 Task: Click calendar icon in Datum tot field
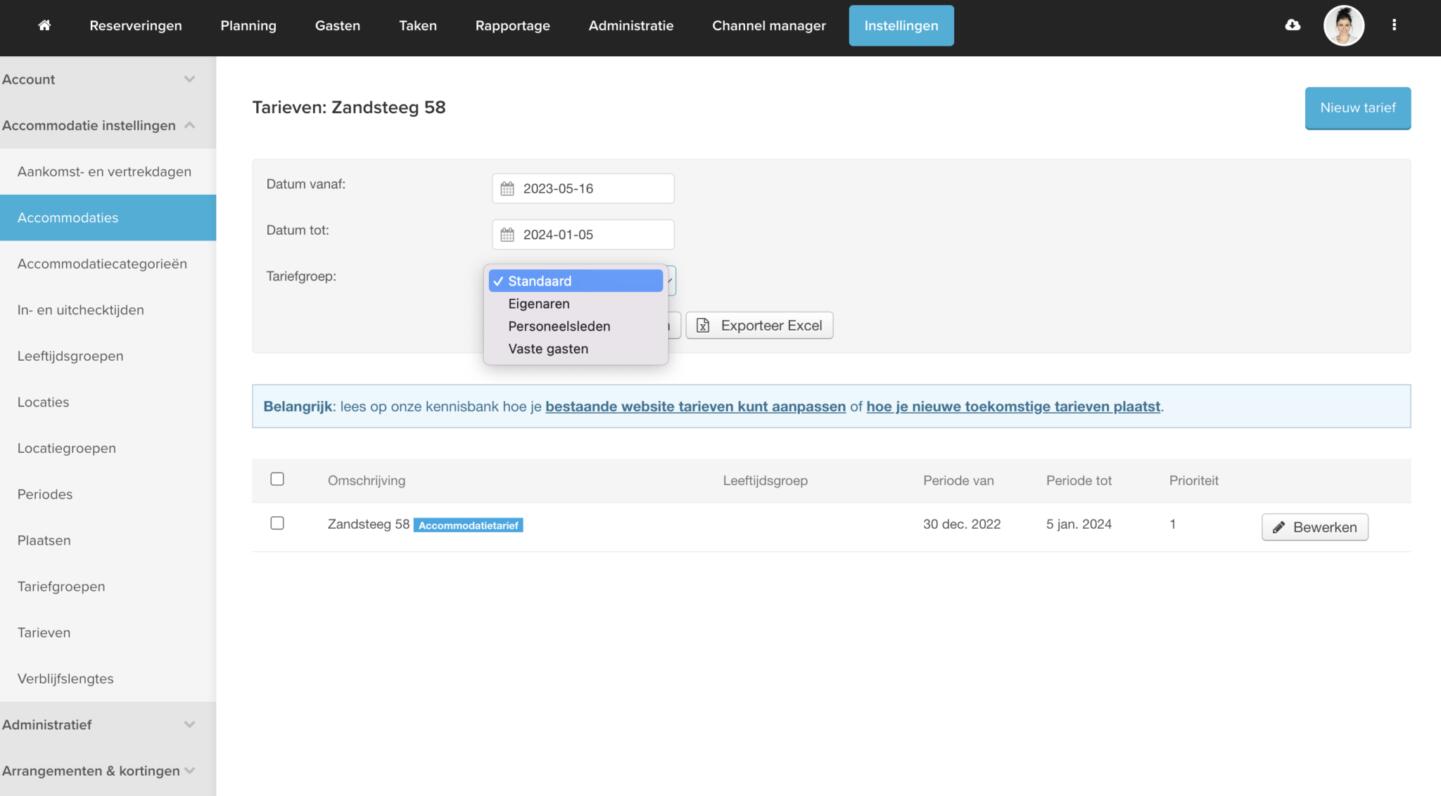click(x=507, y=235)
